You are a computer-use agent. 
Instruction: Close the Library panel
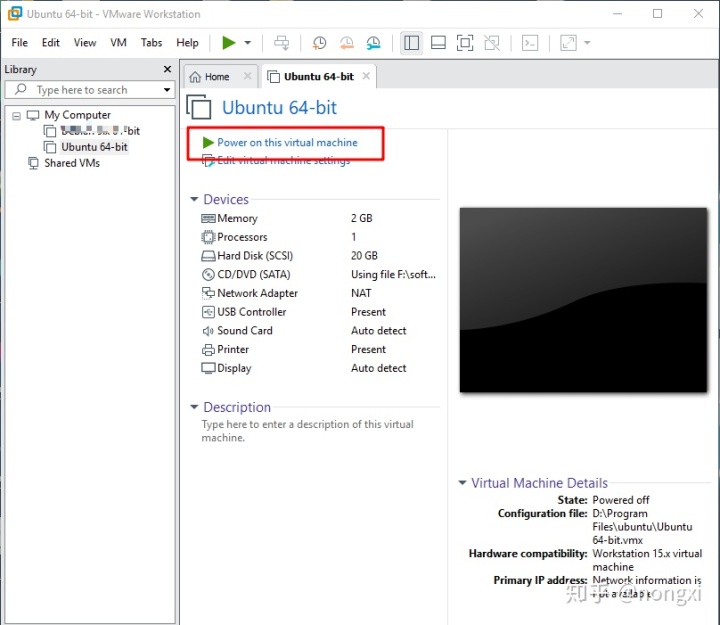(167, 69)
